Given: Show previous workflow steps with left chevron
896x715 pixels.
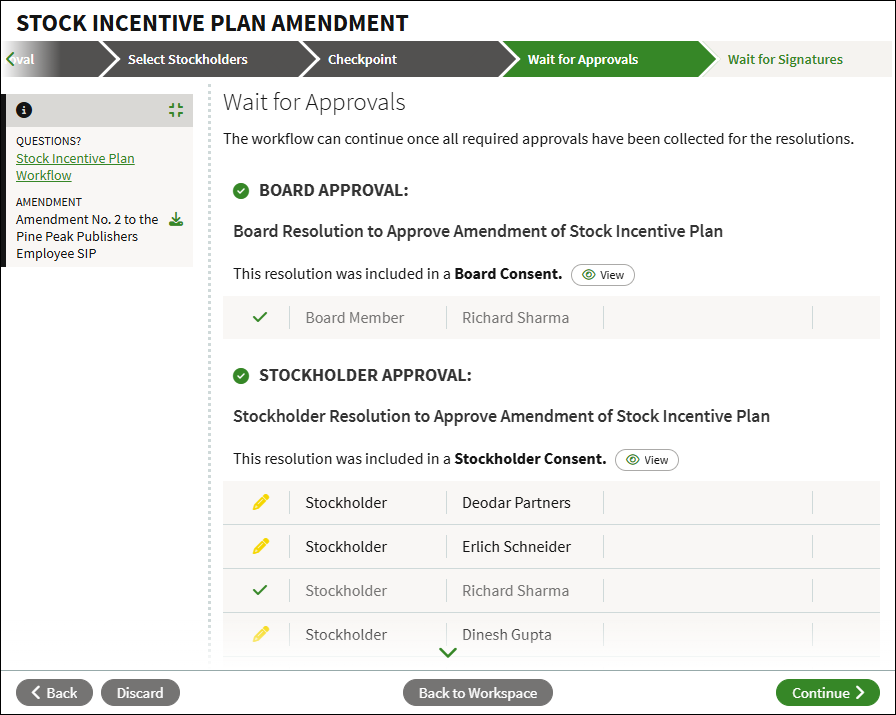Looking at the screenshot, I should (10, 59).
